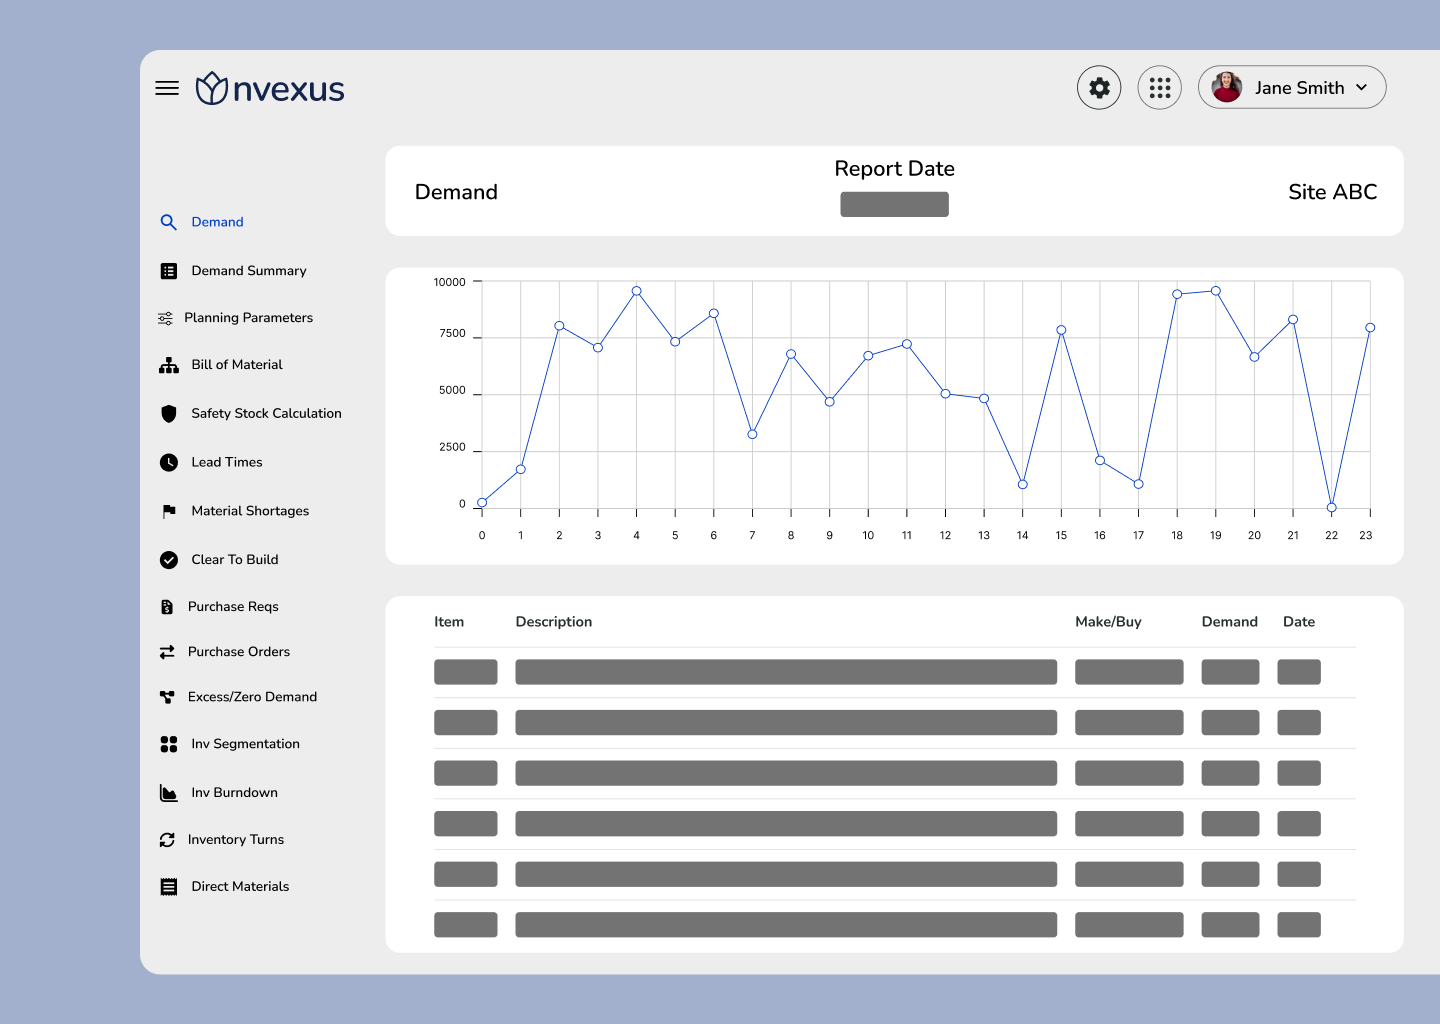Click the Direct Materials receipt icon
The width and height of the screenshot is (1440, 1024).
click(x=169, y=887)
